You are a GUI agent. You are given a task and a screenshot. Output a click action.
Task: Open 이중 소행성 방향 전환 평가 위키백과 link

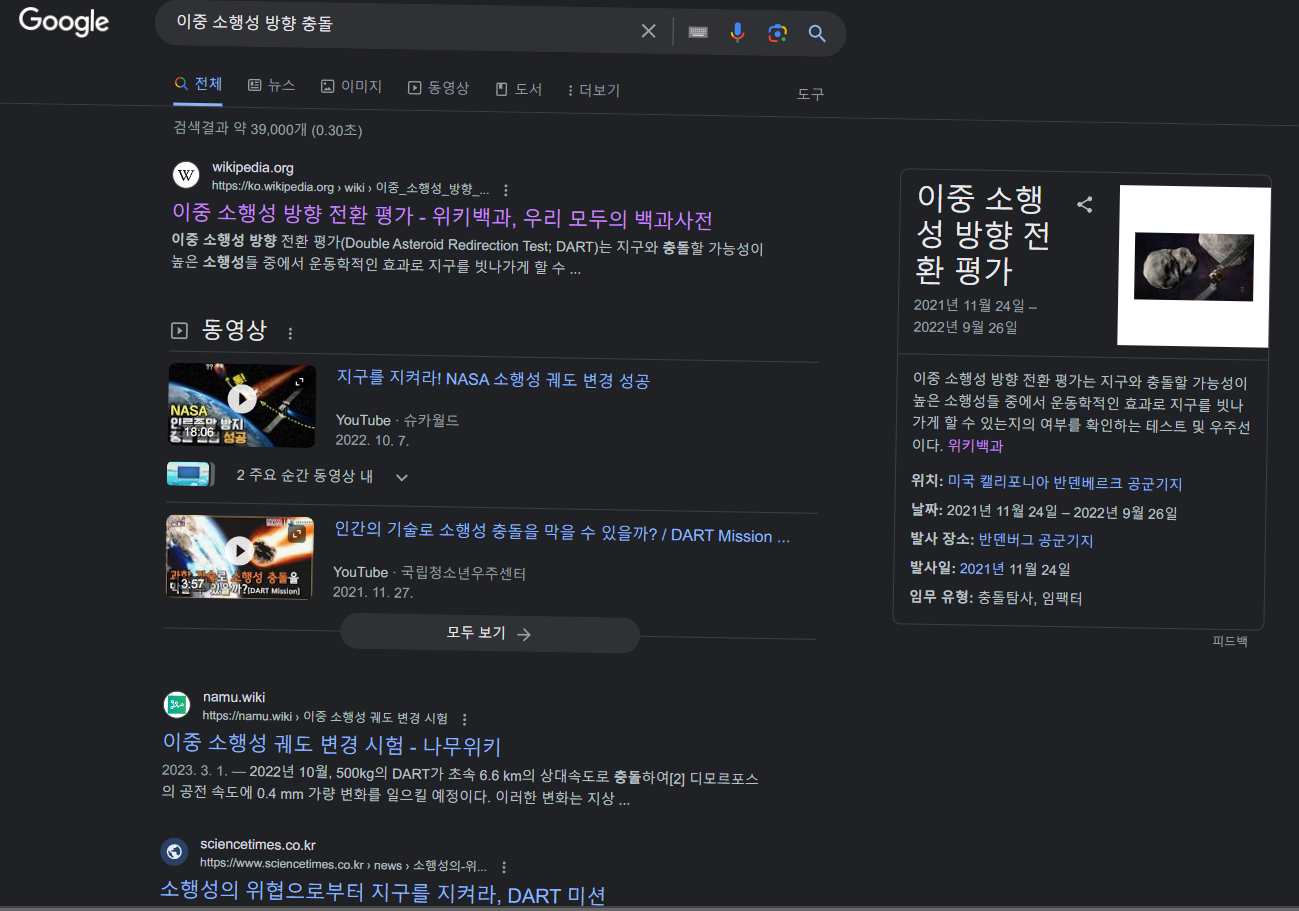[x=442, y=217]
